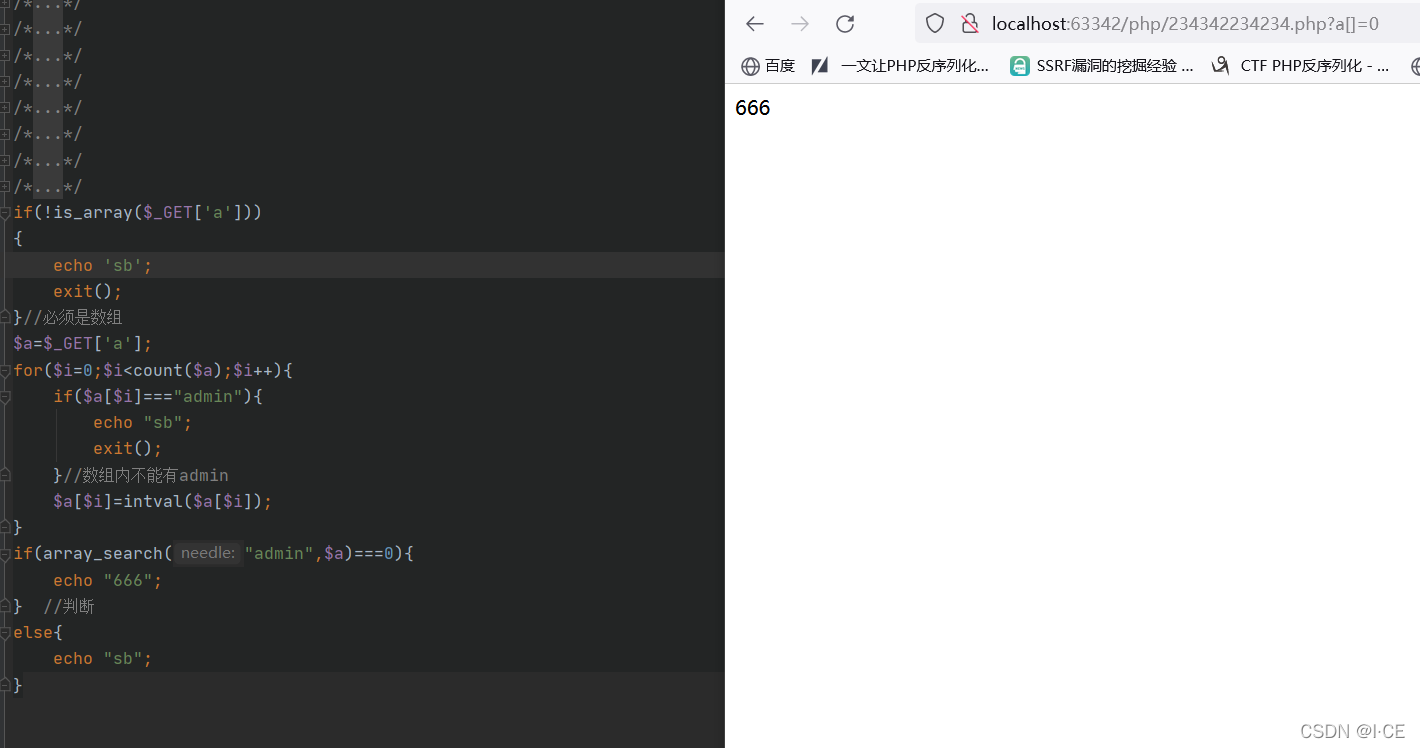Collapse the if(!is_array block fold marker
This screenshot has width=1420, height=748.
(x=5, y=213)
